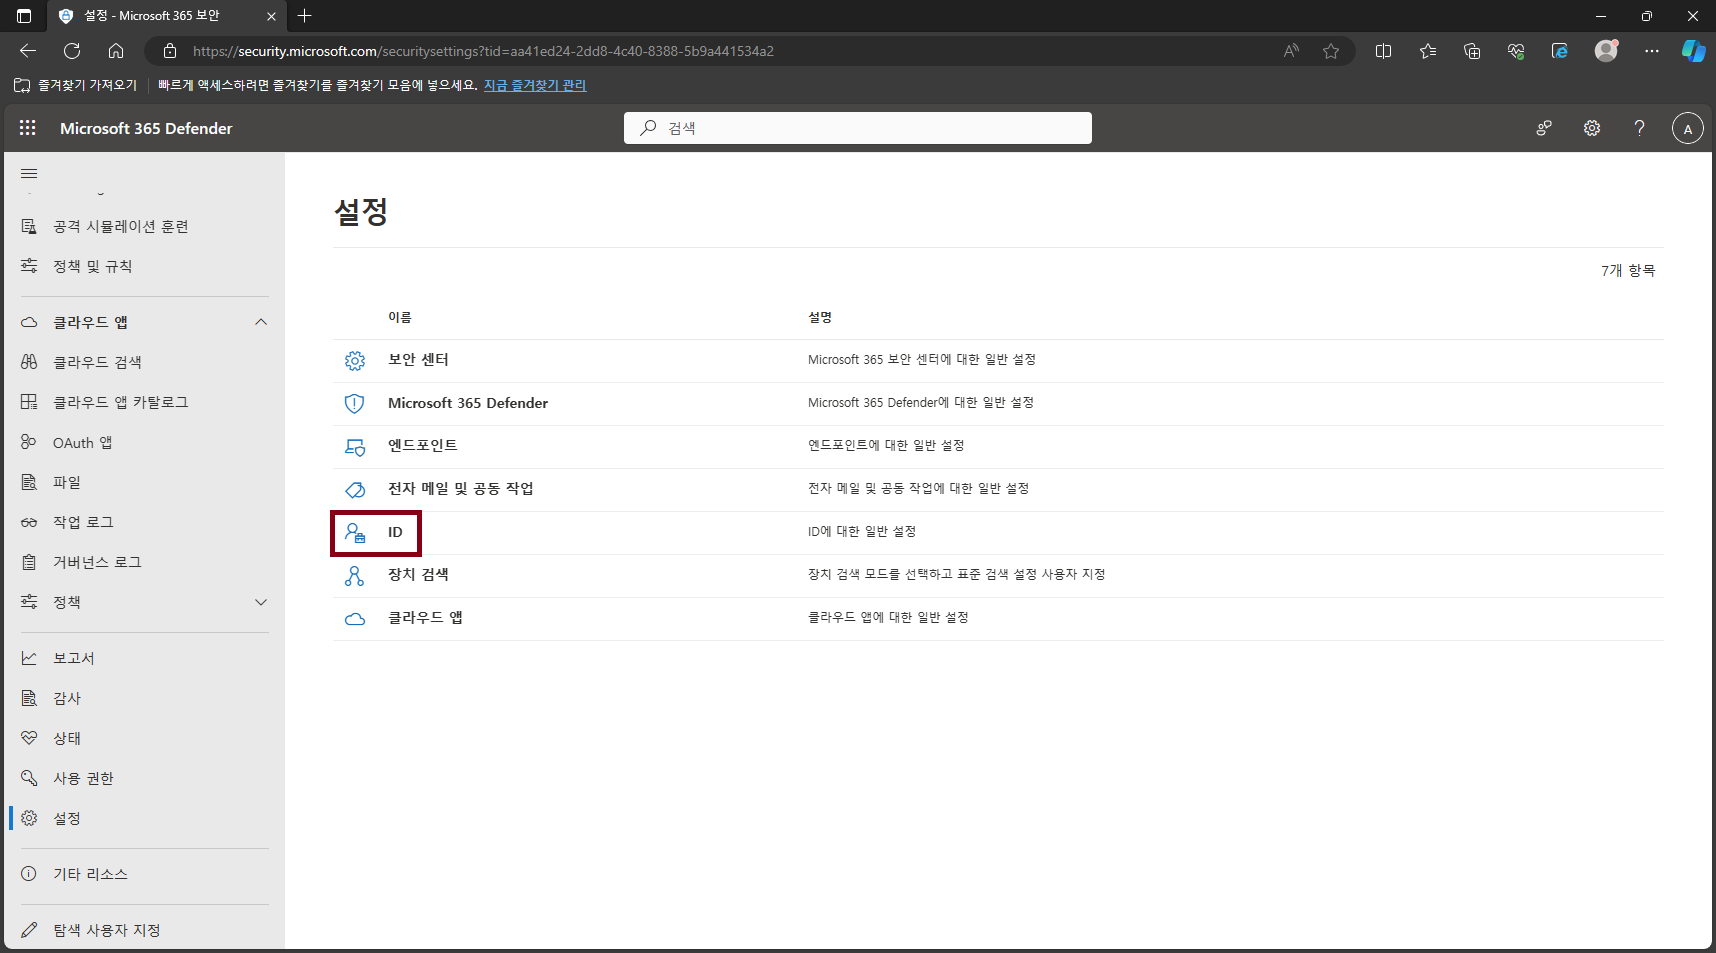Click the address bar URL
This screenshot has width=1716, height=953.
483,51
